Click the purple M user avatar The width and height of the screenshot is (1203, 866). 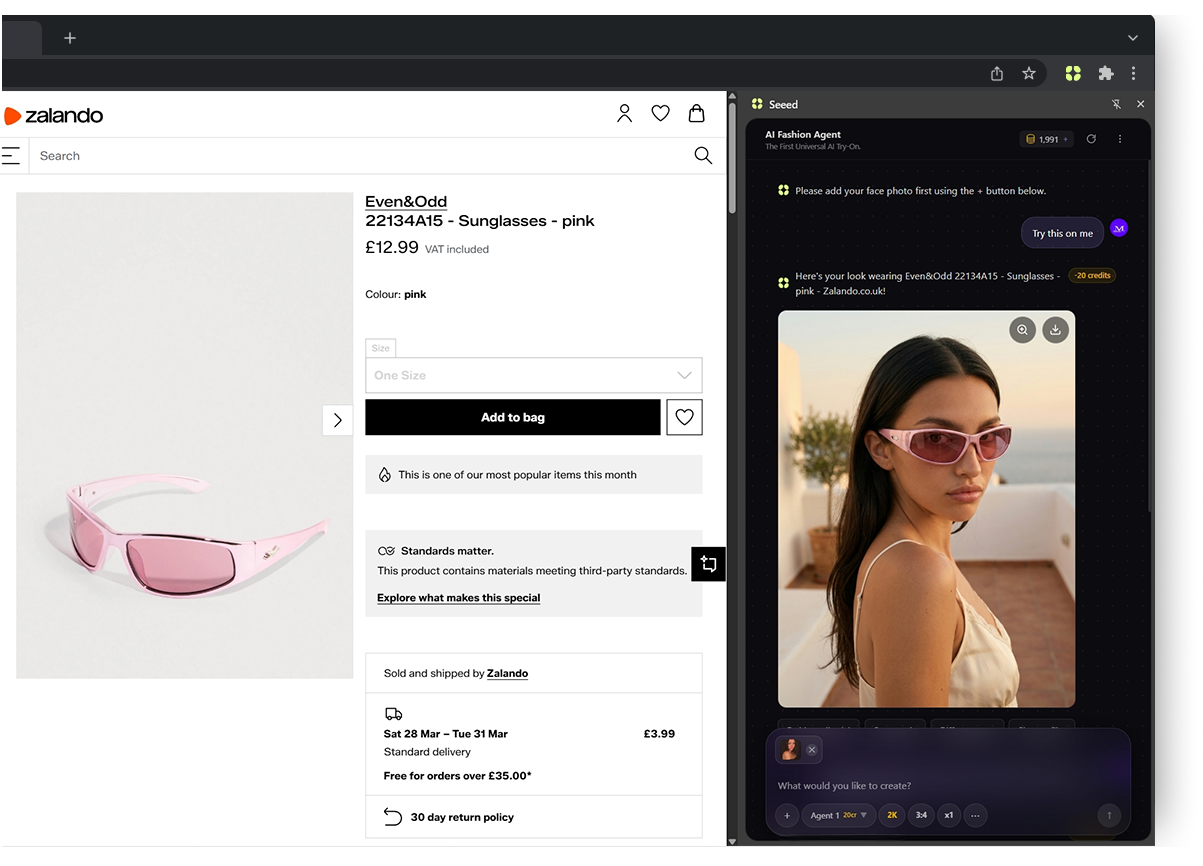click(1119, 228)
